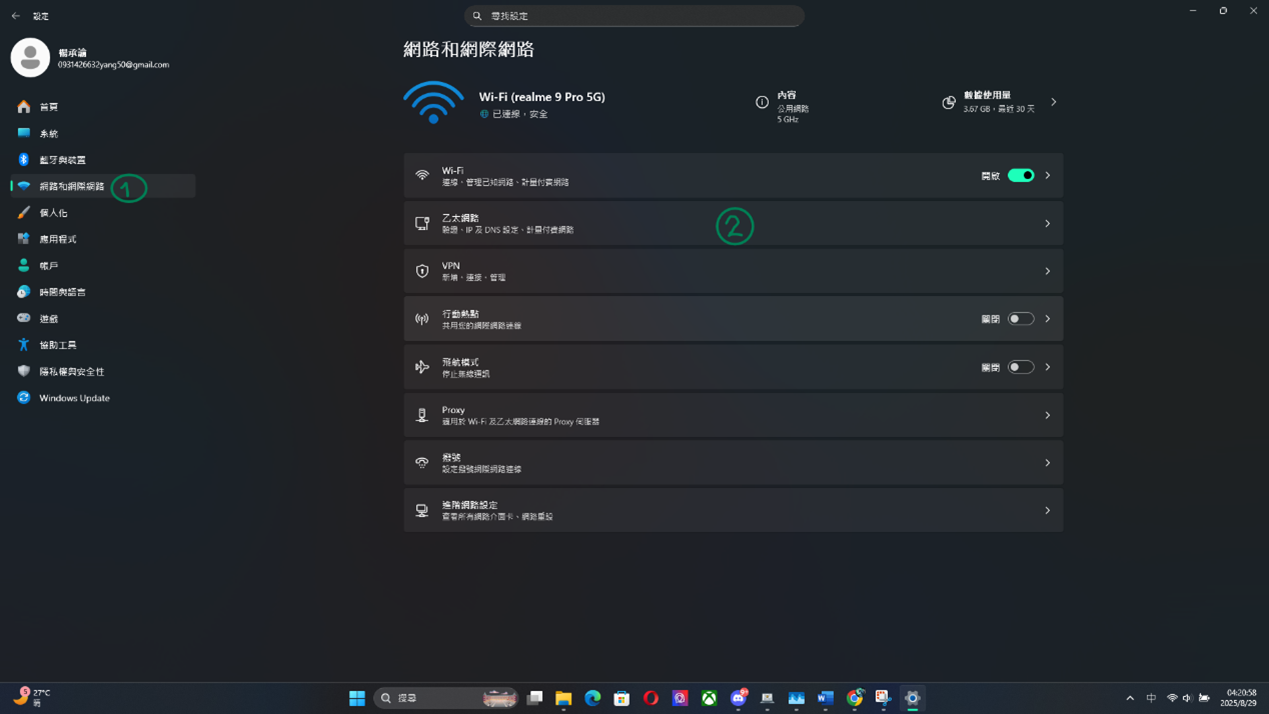Expand the 乙太網路 Ethernet row chevron
The image size is (1269, 714).
tap(1047, 224)
